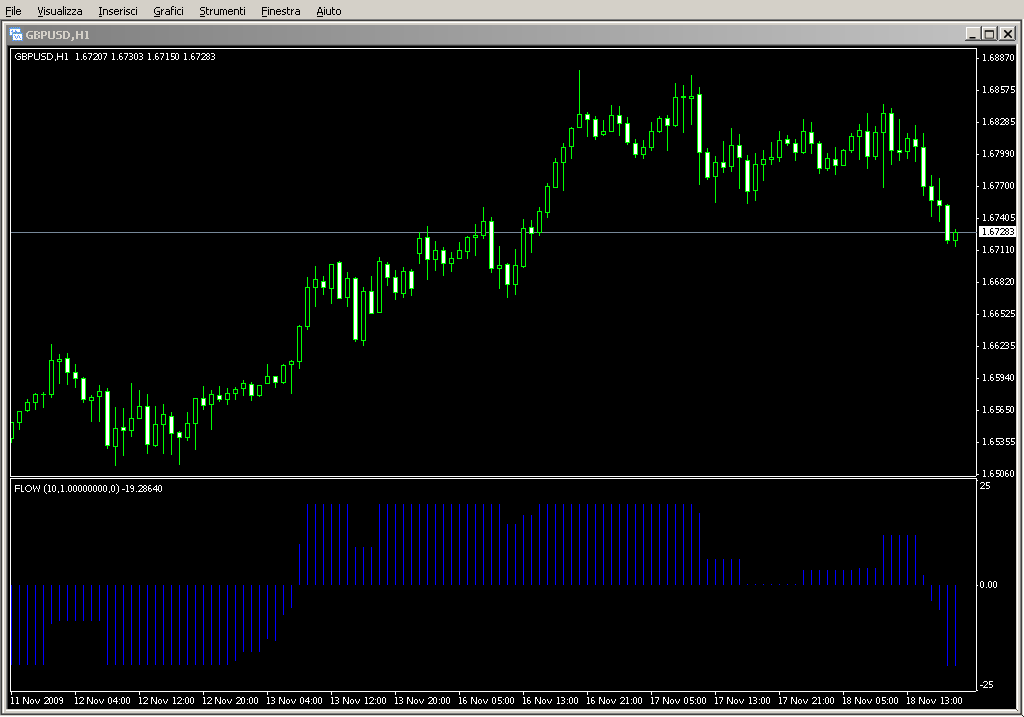
Task: Open the Grafici menu
Action: click(x=168, y=11)
